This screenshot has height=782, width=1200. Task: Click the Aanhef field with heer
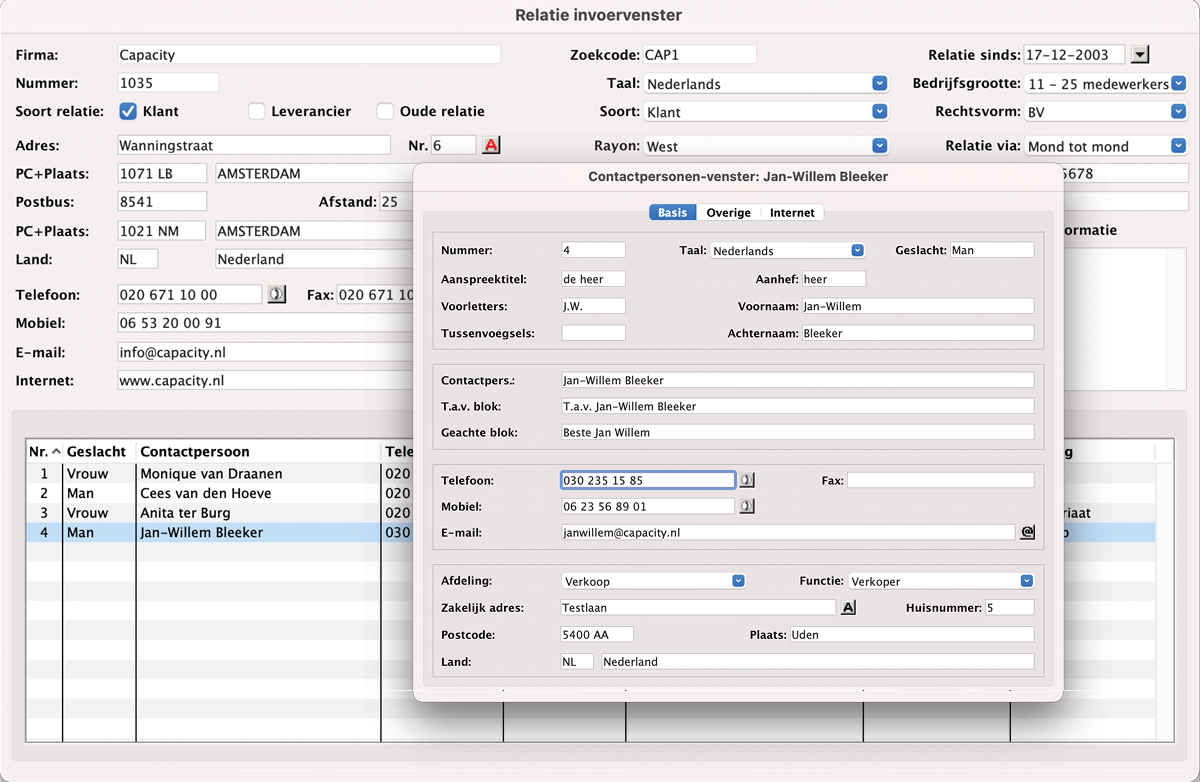click(834, 279)
